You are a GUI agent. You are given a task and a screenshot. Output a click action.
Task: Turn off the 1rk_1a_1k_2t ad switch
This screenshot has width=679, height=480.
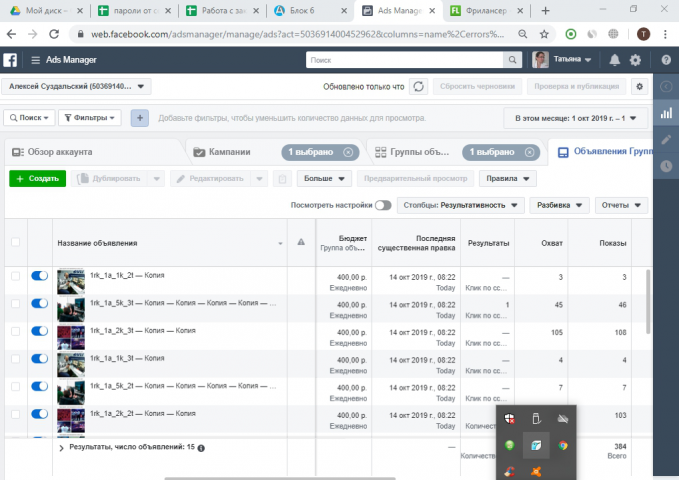click(39, 276)
